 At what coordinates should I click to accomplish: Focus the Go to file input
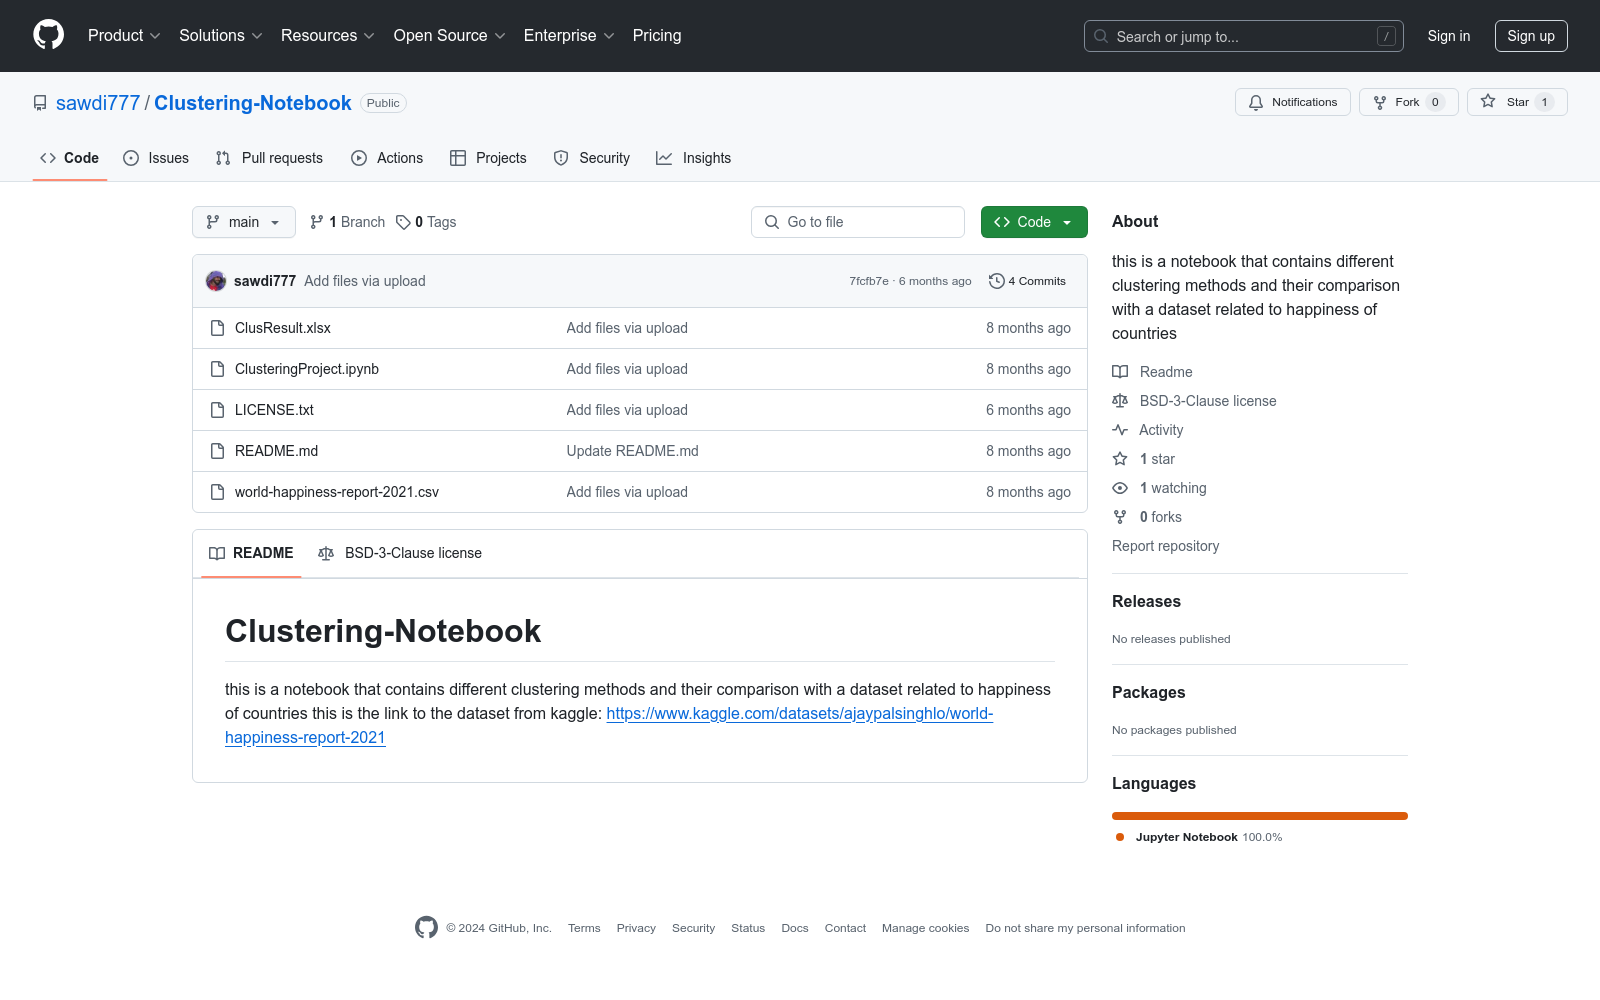(858, 222)
